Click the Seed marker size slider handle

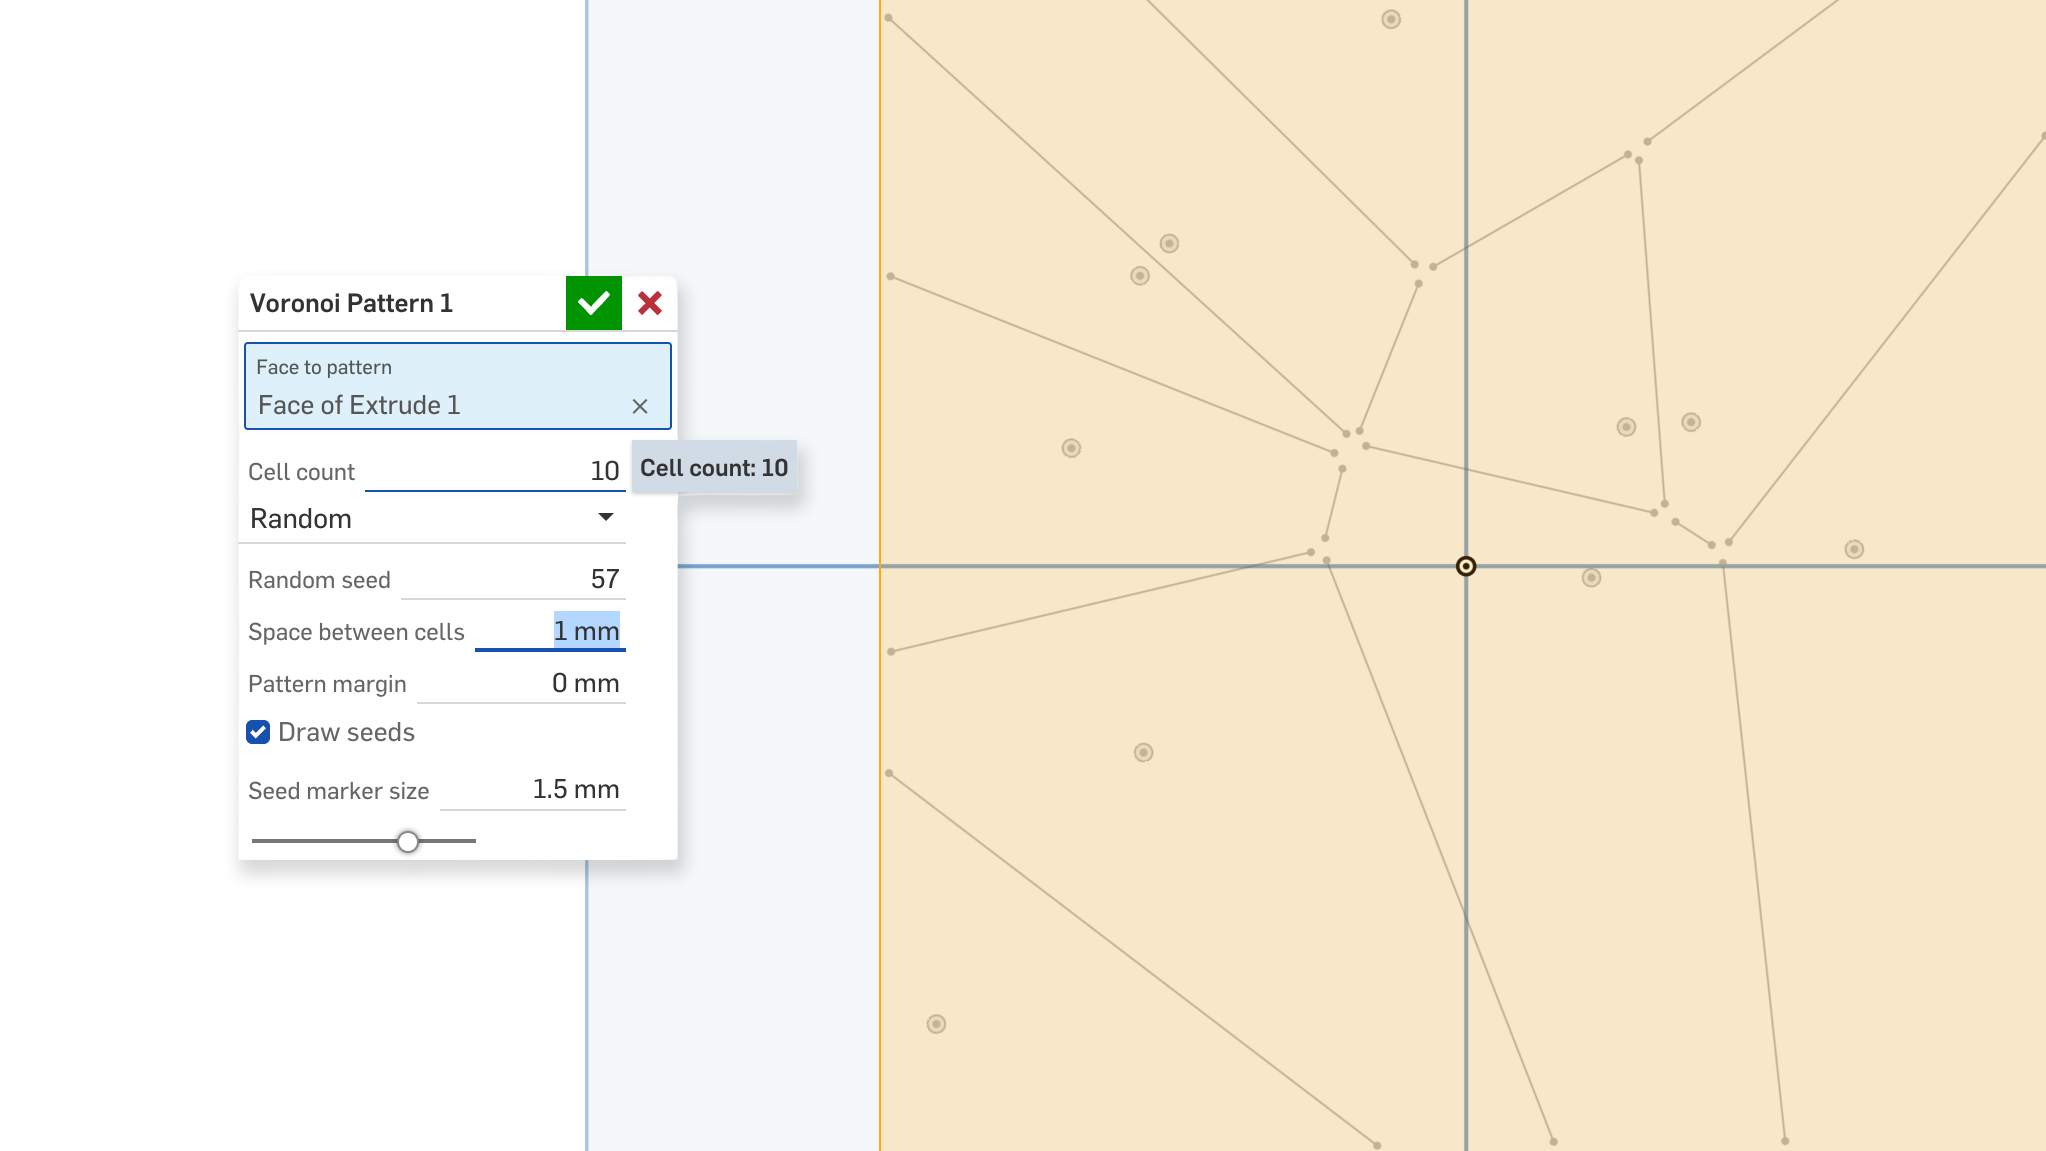coord(408,842)
